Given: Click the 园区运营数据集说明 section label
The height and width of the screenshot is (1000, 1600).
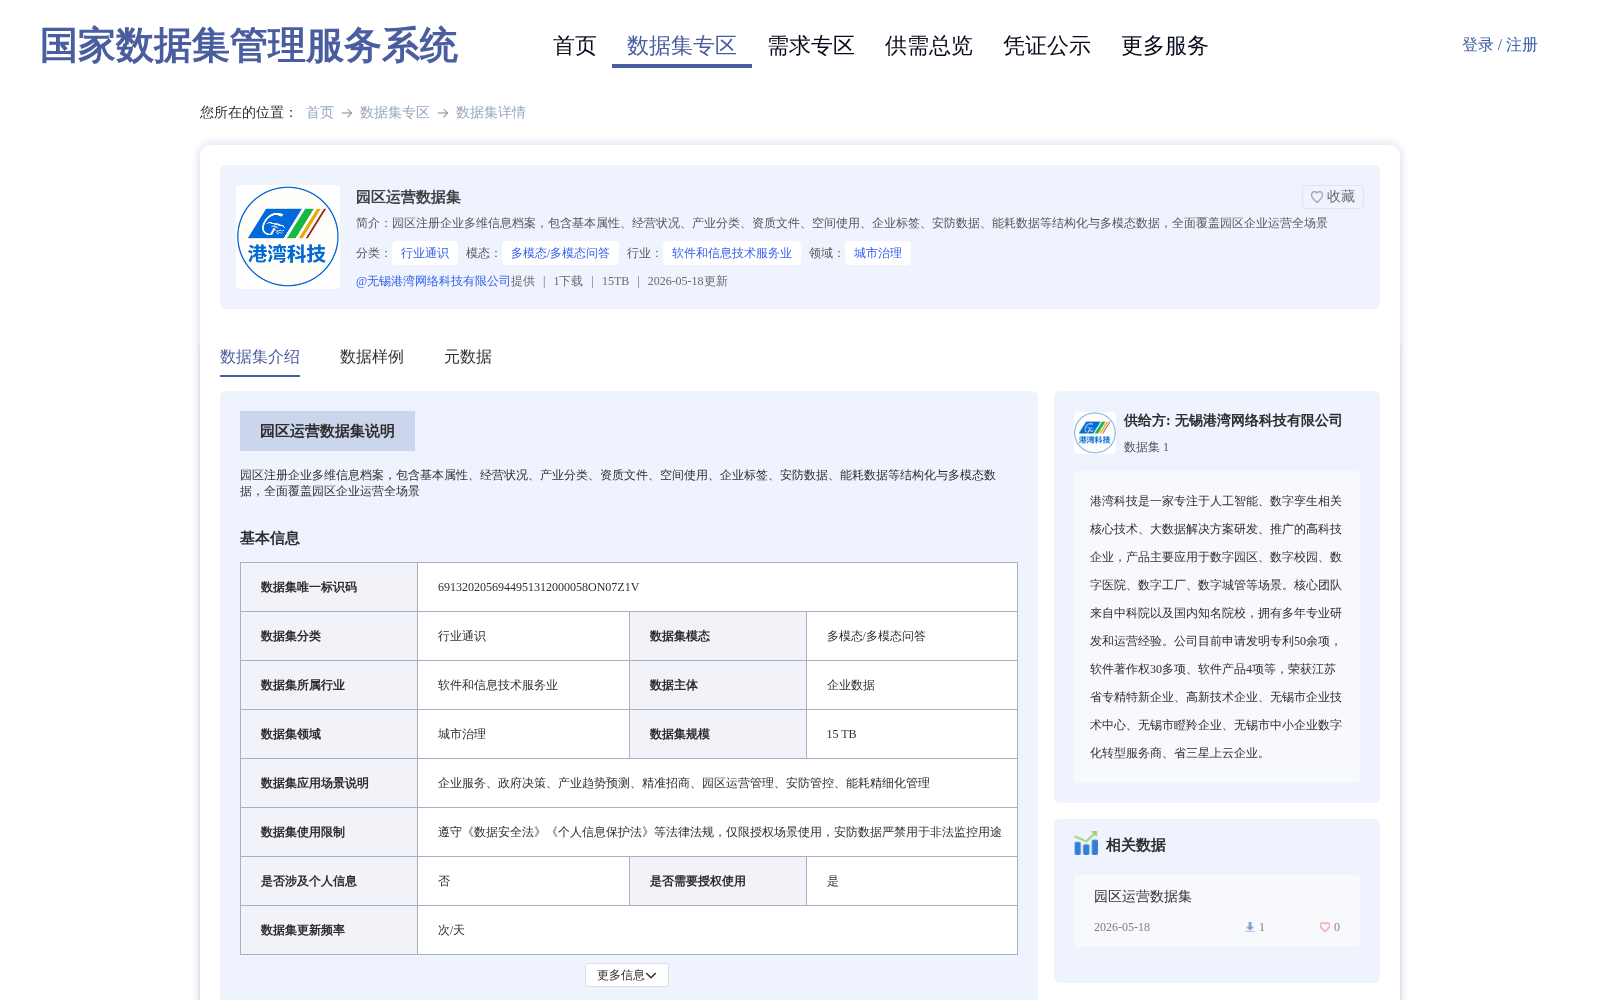Looking at the screenshot, I should point(327,431).
